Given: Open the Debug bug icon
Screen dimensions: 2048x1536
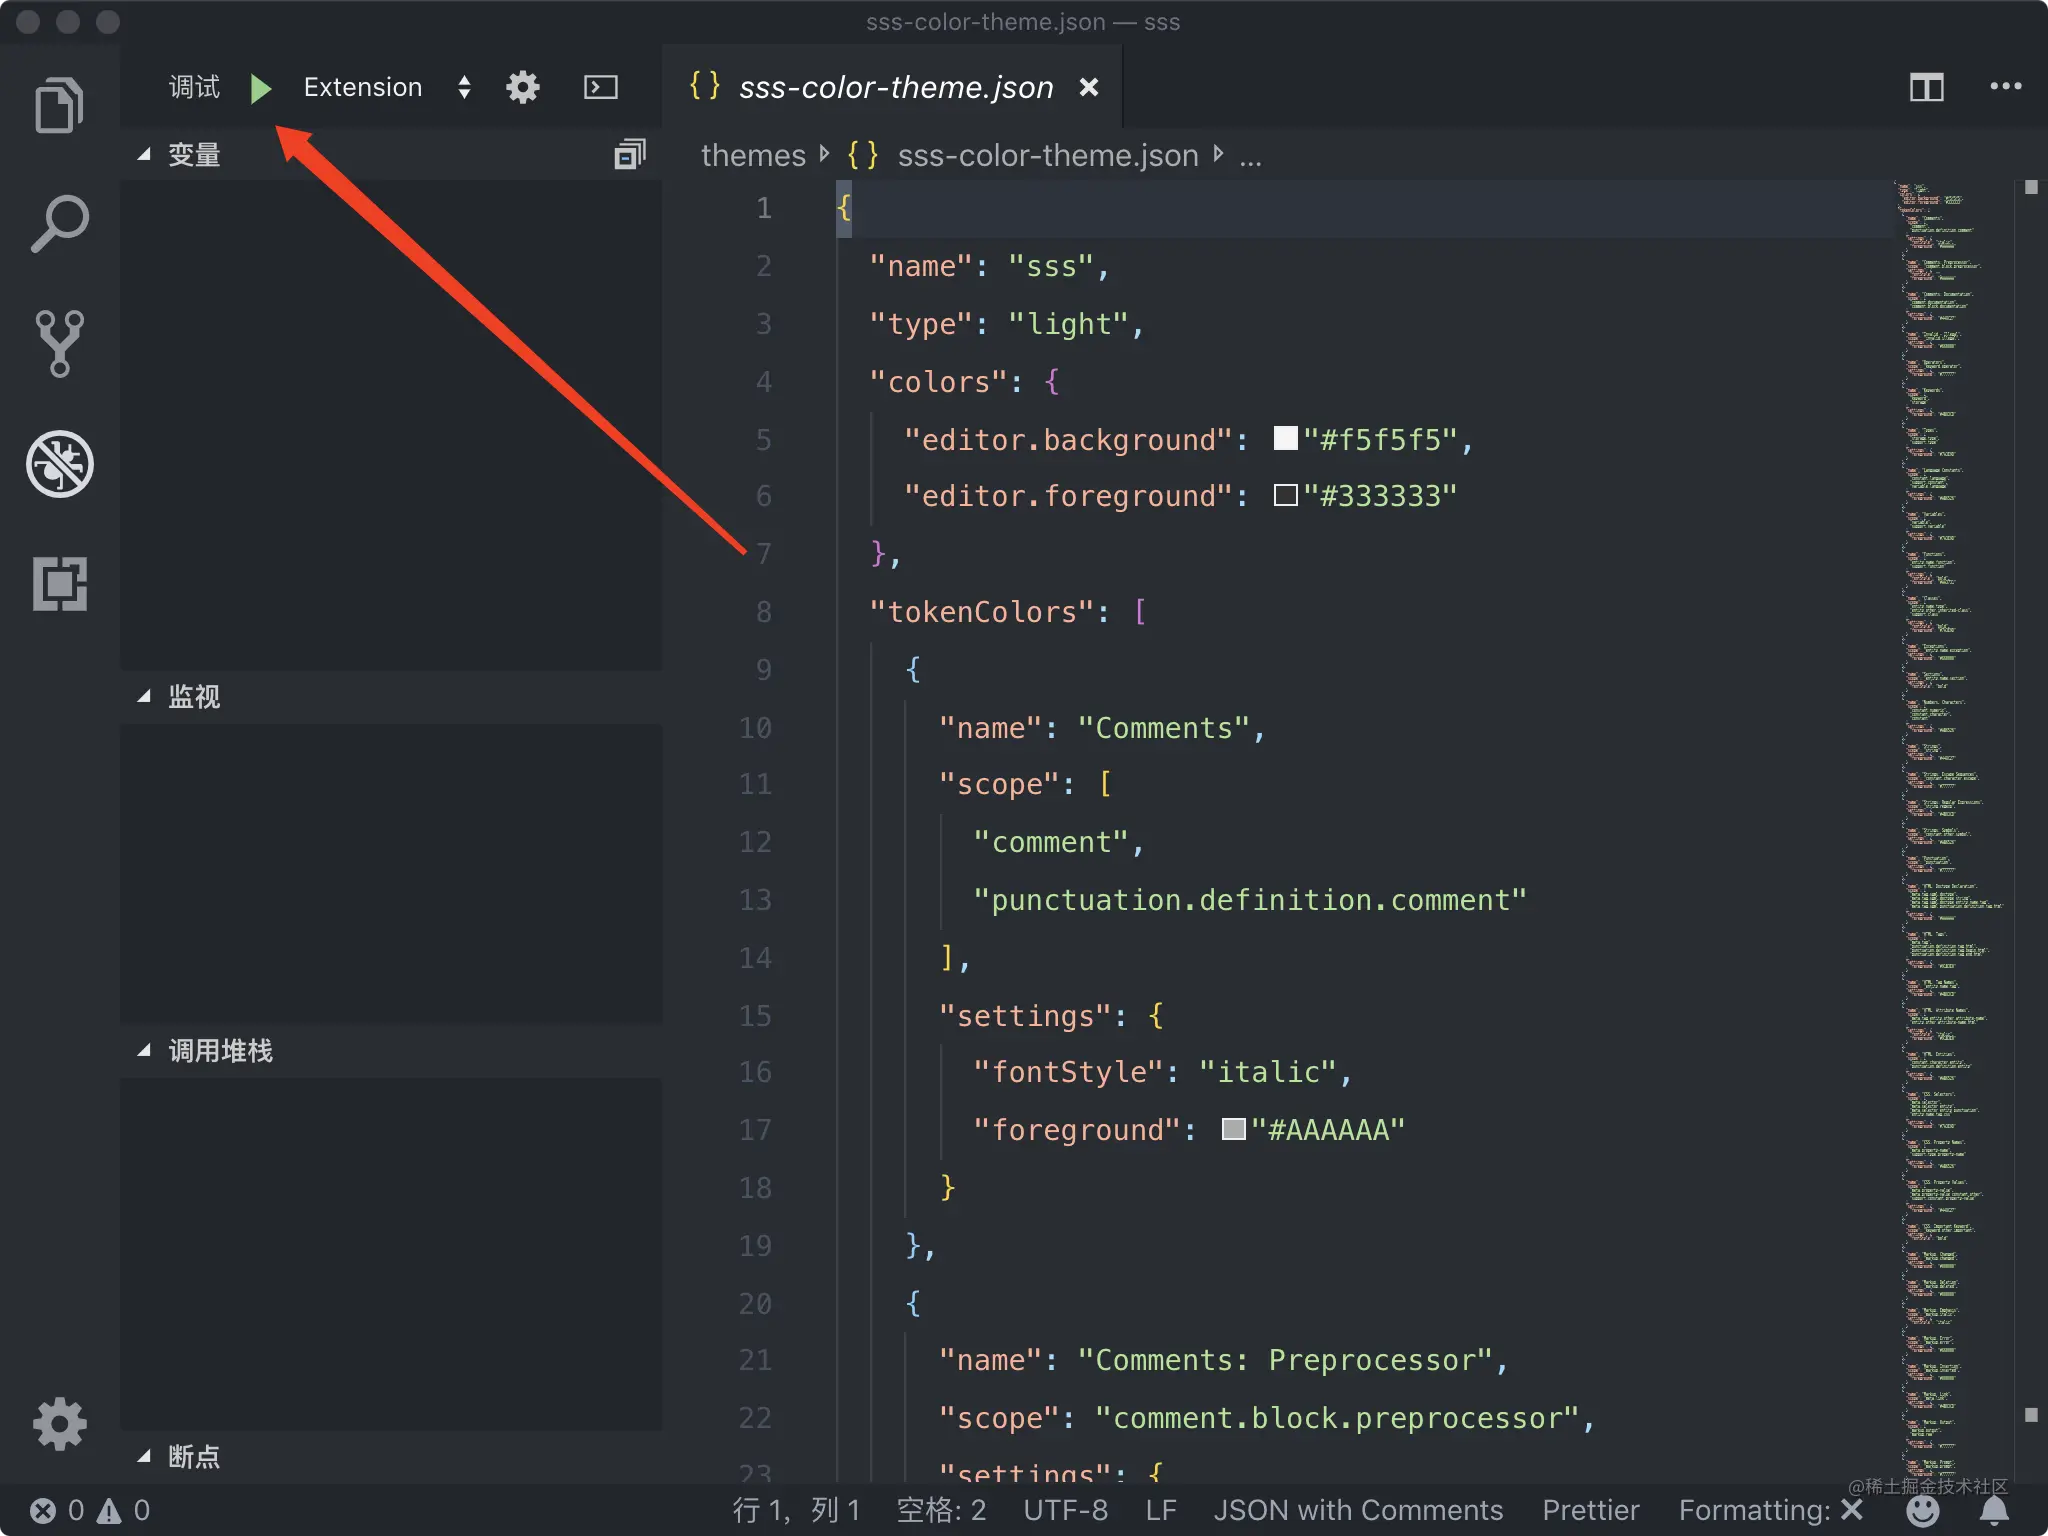Looking at the screenshot, I should (x=59, y=464).
